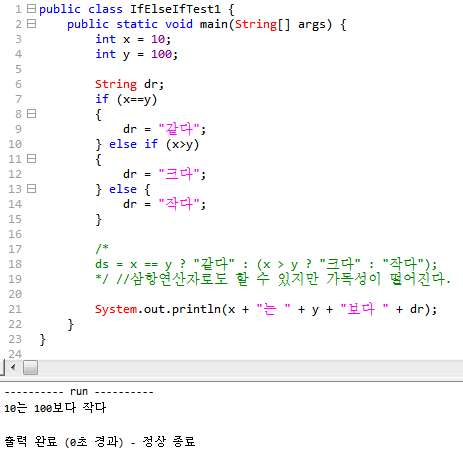The width and height of the screenshot is (463, 463).
Task: Collapse the main method fold marker on line 2
Action: tap(31, 23)
